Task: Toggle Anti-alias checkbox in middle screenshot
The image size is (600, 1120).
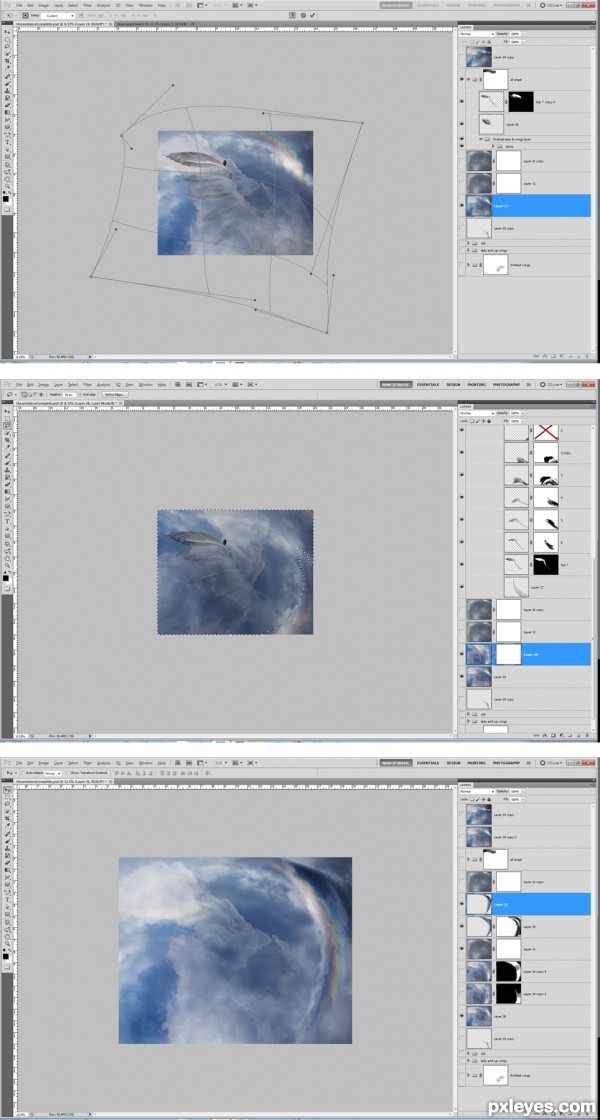Action: pos(80,394)
